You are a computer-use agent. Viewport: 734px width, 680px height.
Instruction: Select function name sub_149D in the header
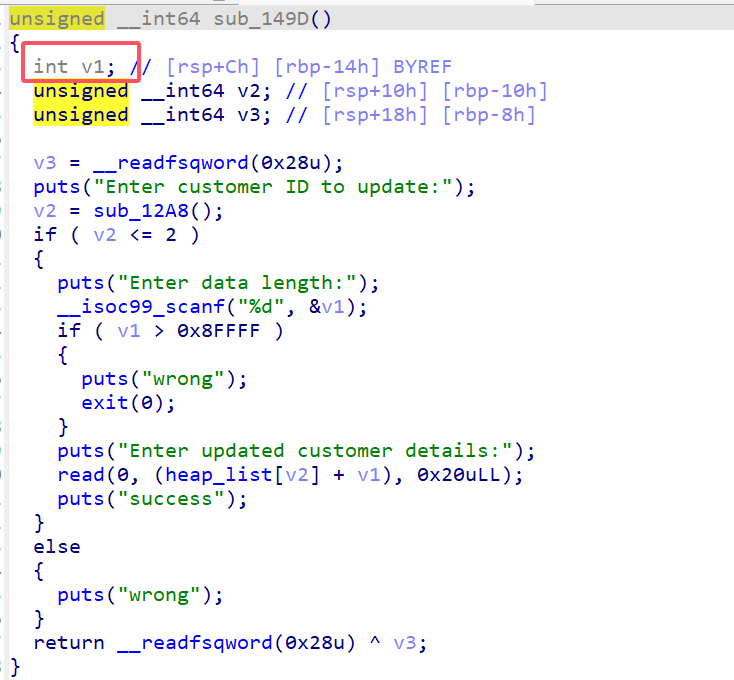[x=260, y=19]
